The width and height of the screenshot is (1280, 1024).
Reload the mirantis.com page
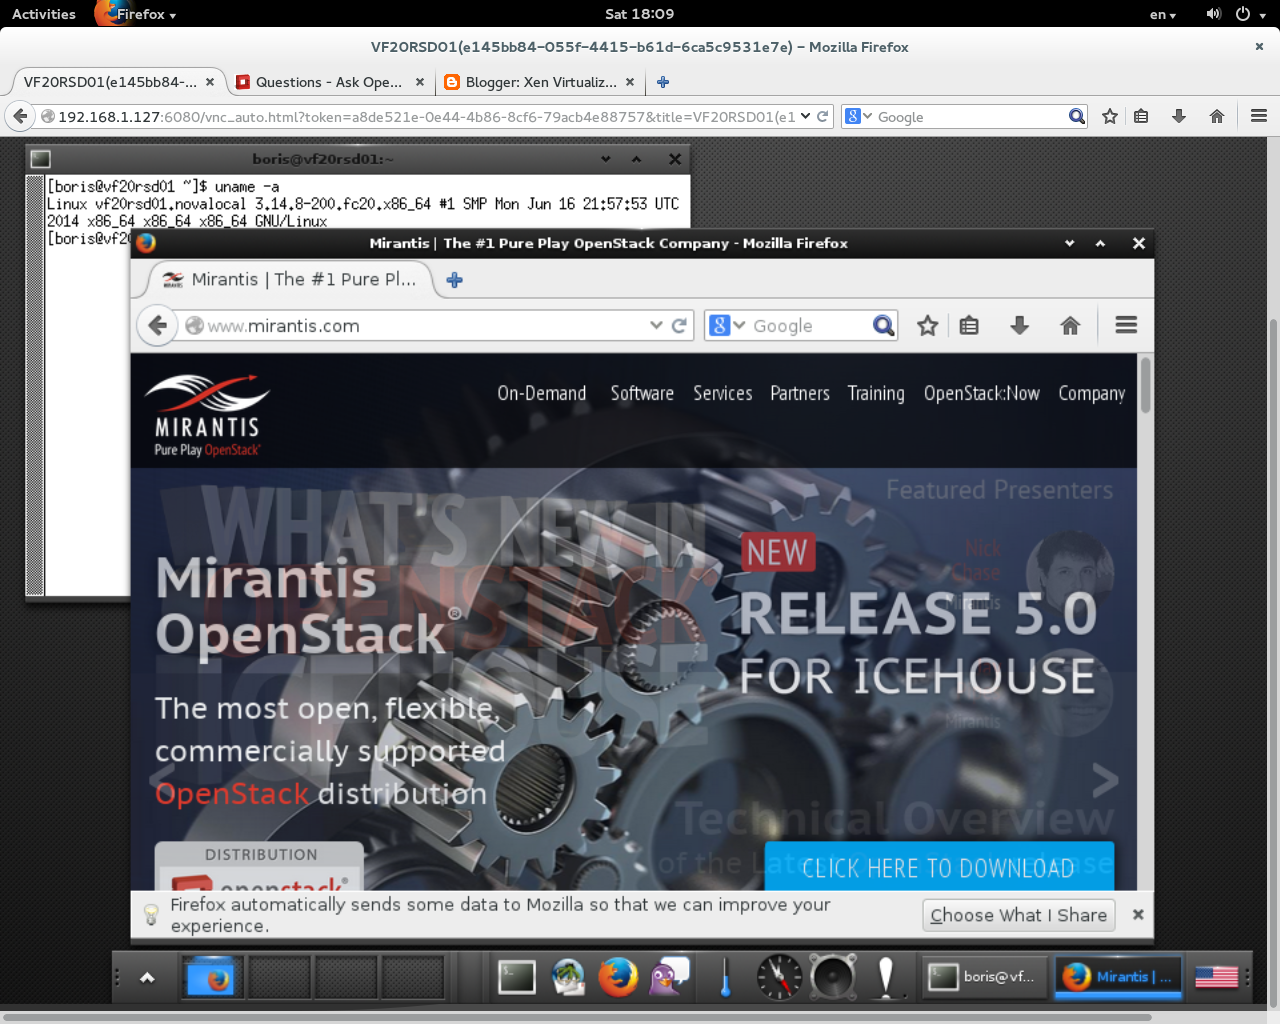(679, 325)
